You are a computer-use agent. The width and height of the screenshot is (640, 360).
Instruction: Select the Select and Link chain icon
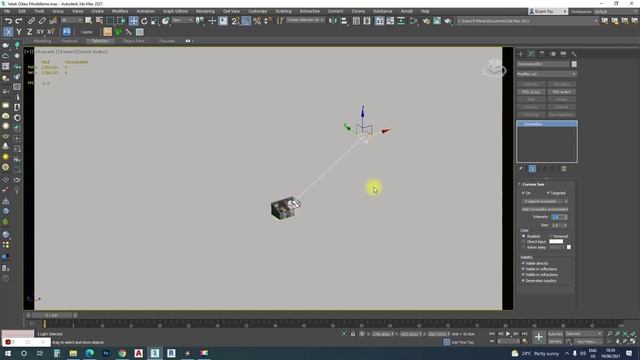click(31, 21)
